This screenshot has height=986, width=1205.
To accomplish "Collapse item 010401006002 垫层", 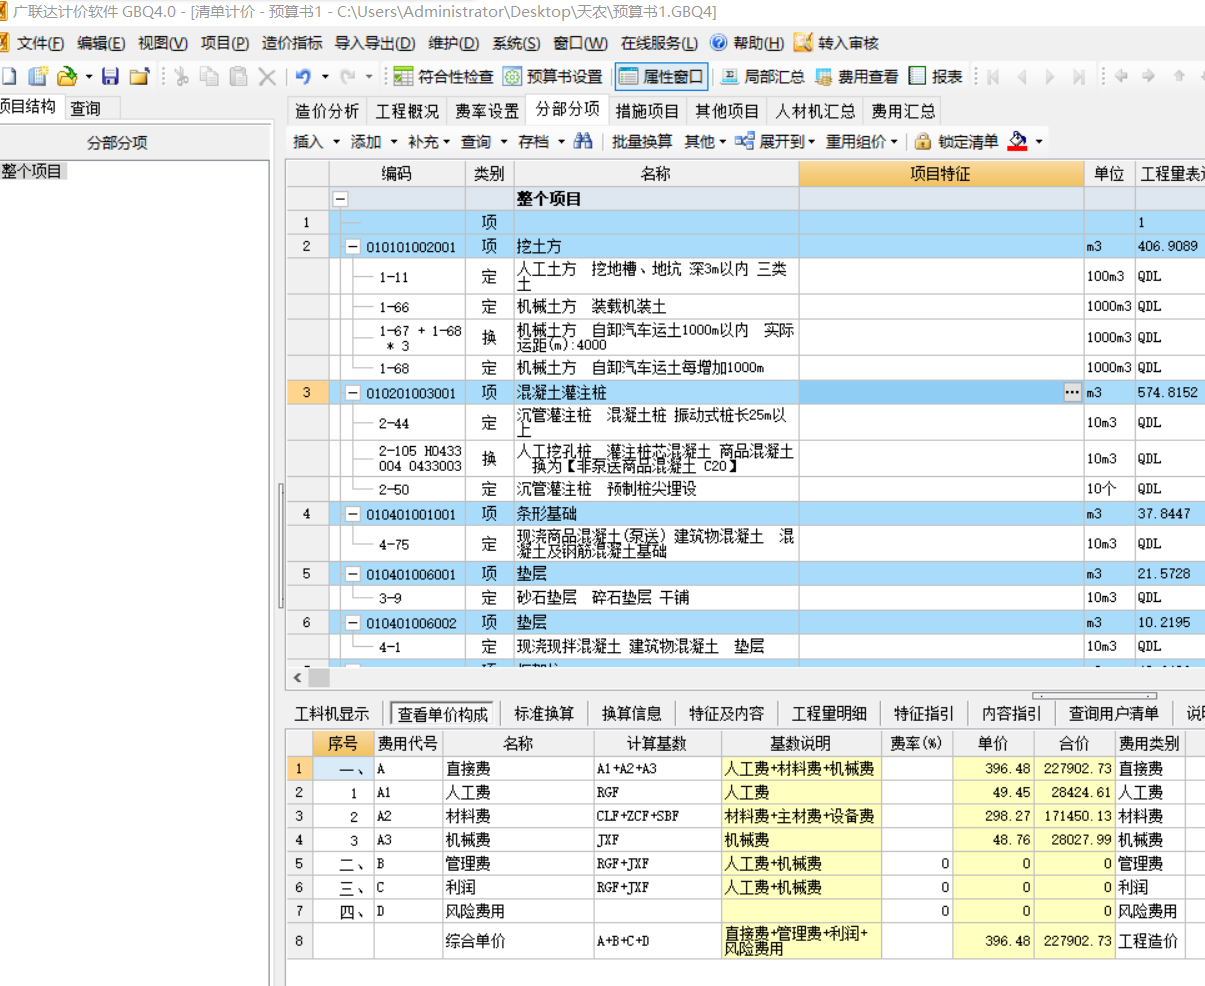I will (x=352, y=623).
